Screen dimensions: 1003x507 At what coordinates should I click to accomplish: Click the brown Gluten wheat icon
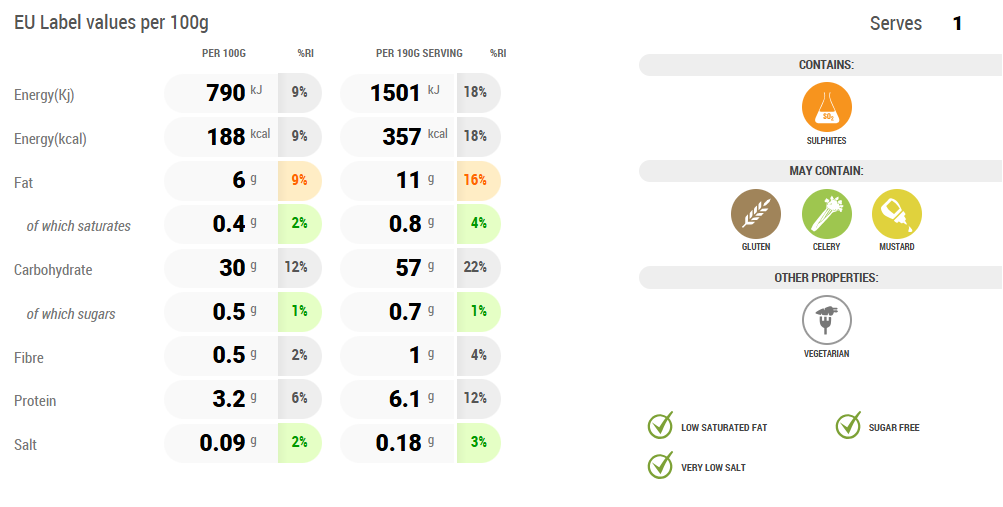coord(756,213)
